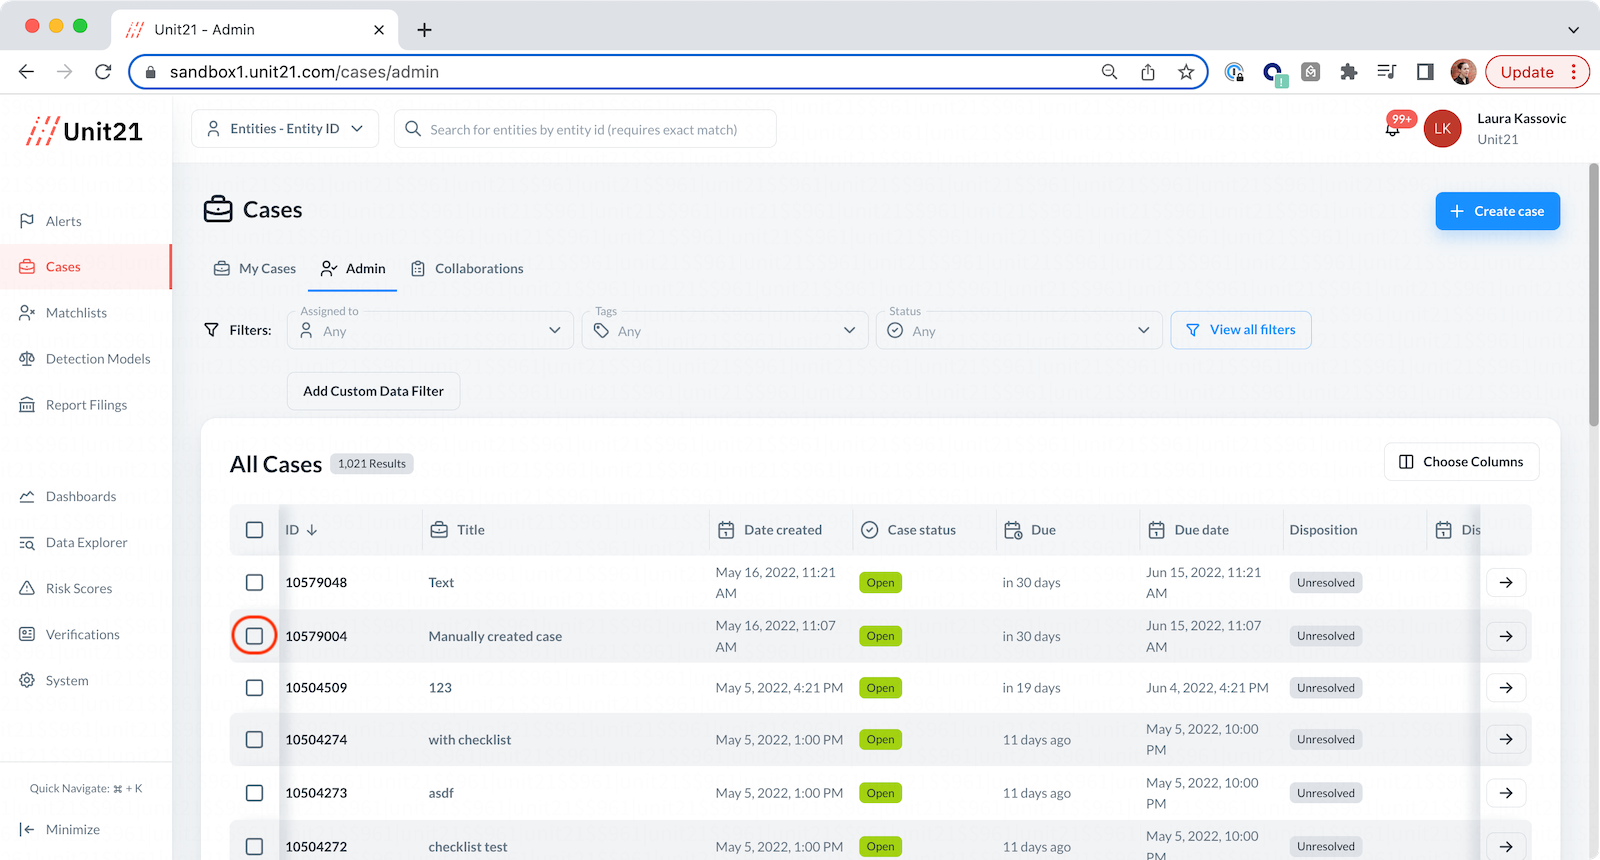Minimize the sidebar
Screen dimensions: 1600x860
pos(60,829)
